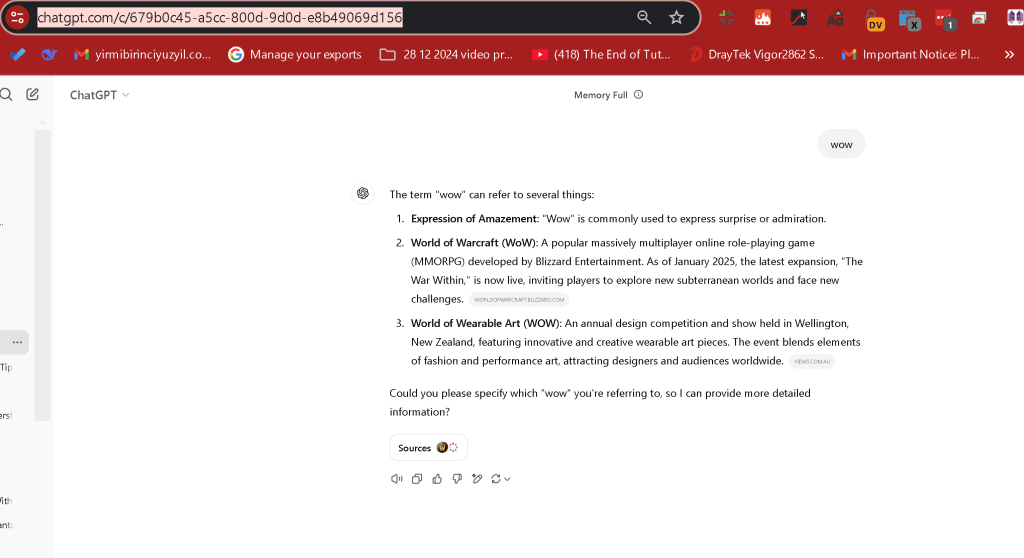Open the 28 12 2024 video bookmark folder
1024x558 pixels.
click(447, 55)
